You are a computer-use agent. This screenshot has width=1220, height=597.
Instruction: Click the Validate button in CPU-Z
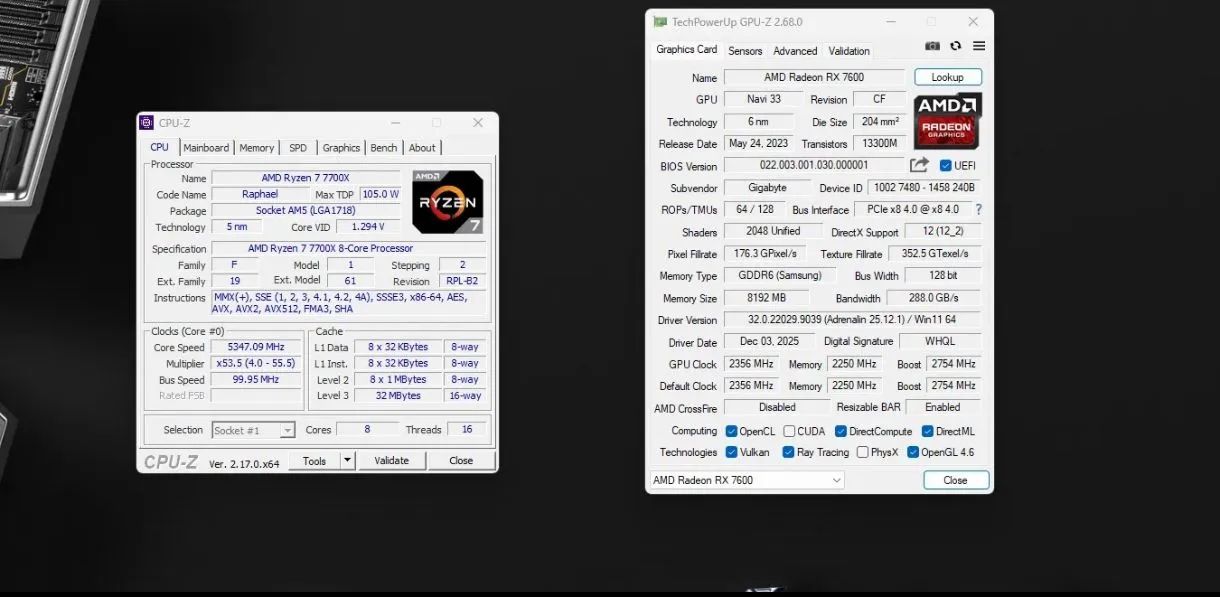(x=391, y=460)
